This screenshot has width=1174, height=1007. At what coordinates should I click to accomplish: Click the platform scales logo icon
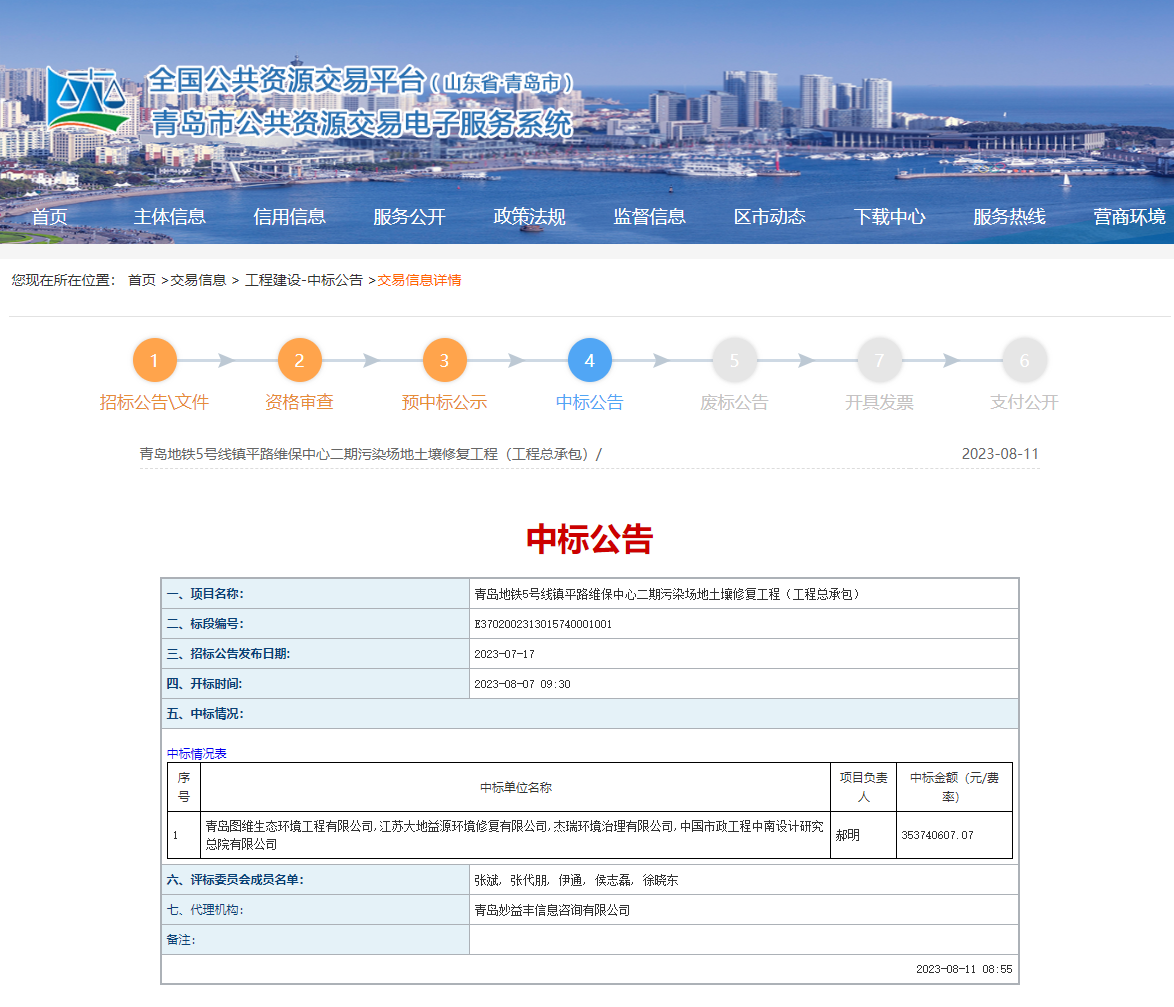[88, 101]
